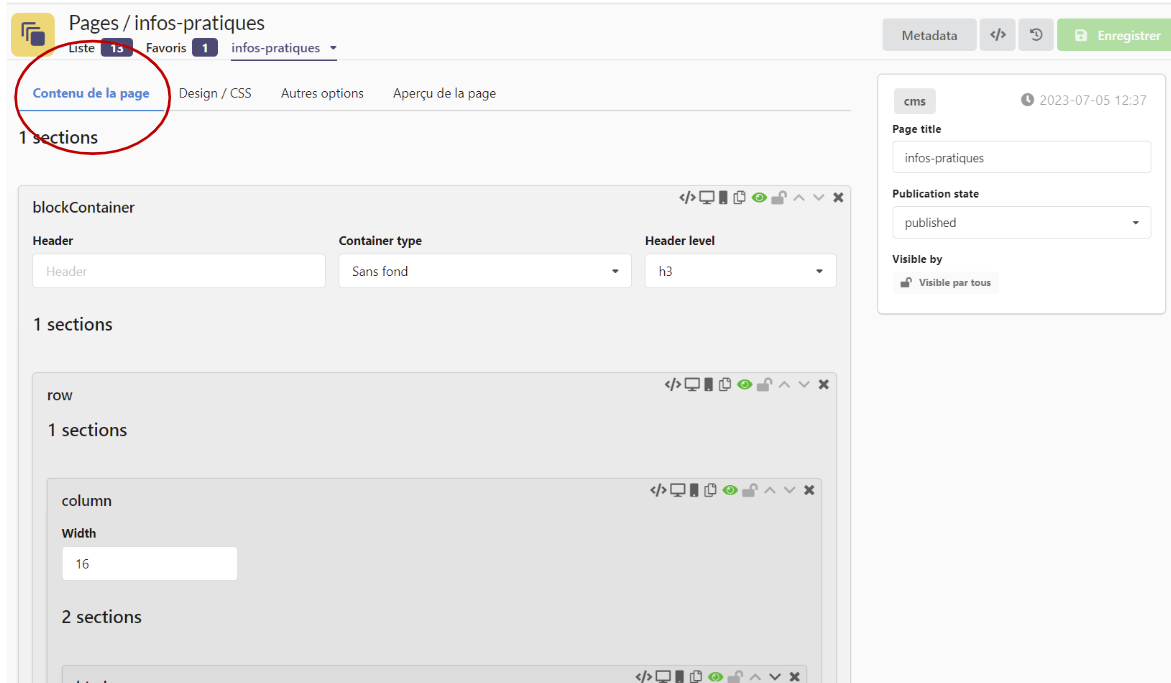
Task: Toggle visibility eye on blockContainer
Action: (x=759, y=198)
